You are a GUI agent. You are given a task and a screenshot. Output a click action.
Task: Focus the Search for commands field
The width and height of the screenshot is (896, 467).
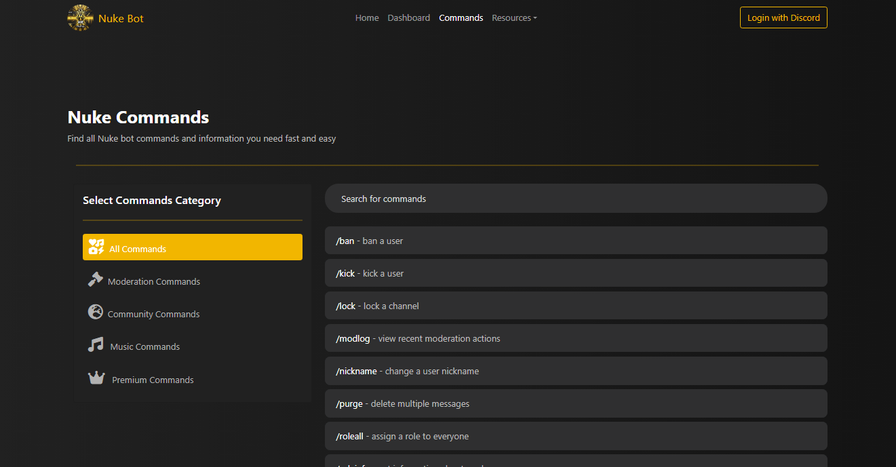pyautogui.click(x=576, y=198)
